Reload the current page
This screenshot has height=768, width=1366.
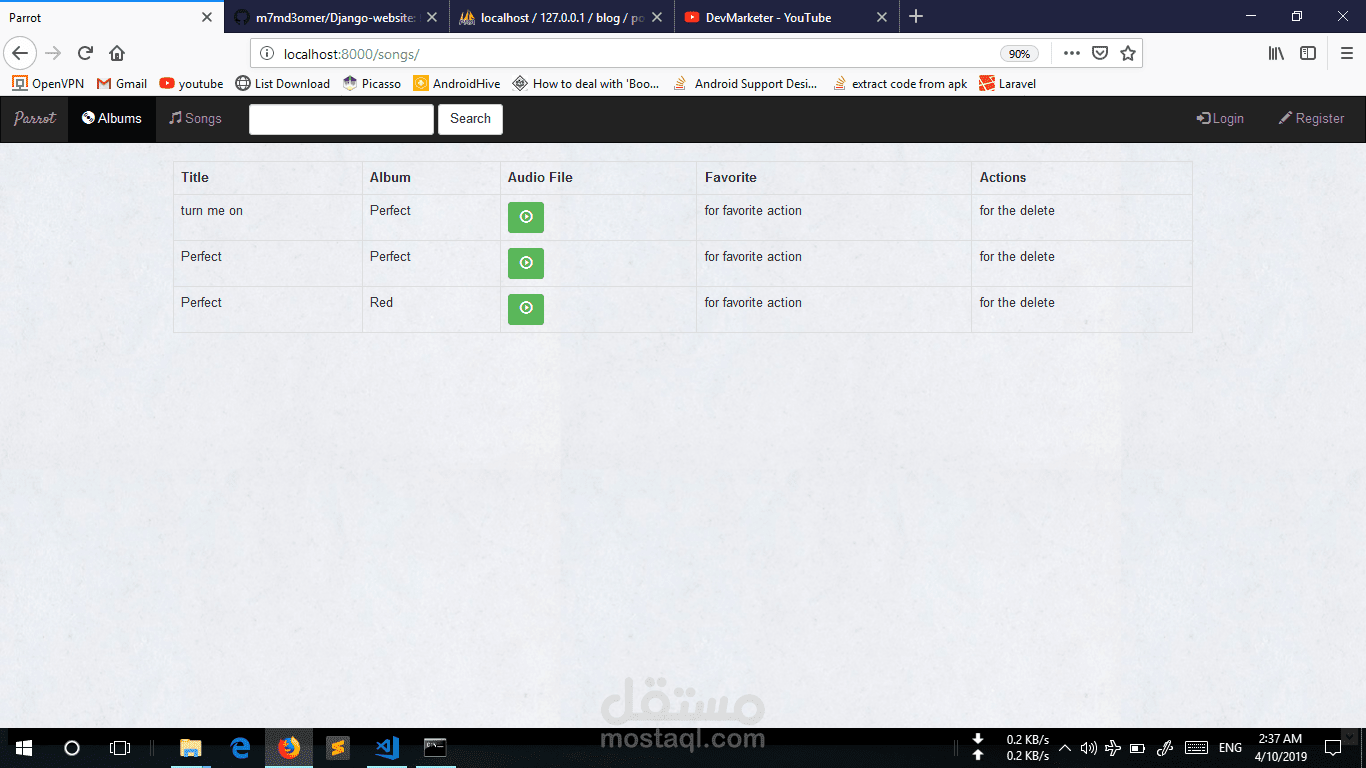click(85, 53)
